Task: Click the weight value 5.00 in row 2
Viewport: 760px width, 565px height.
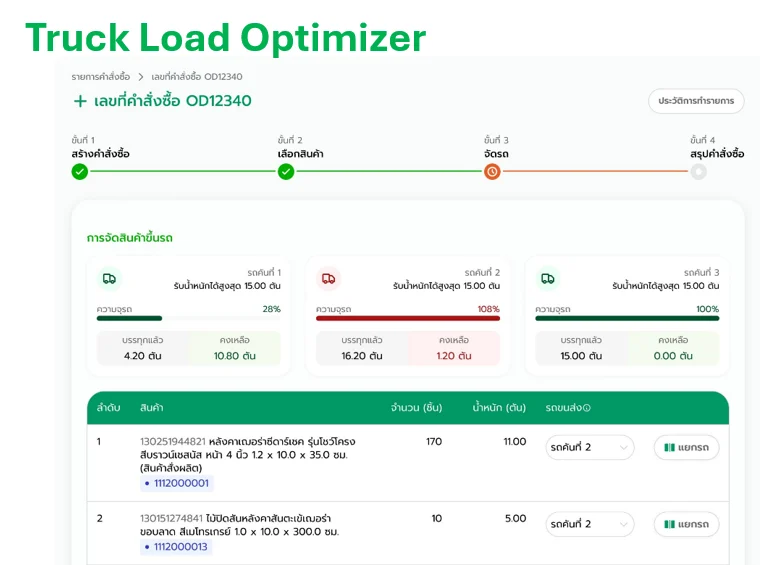Action: click(516, 518)
